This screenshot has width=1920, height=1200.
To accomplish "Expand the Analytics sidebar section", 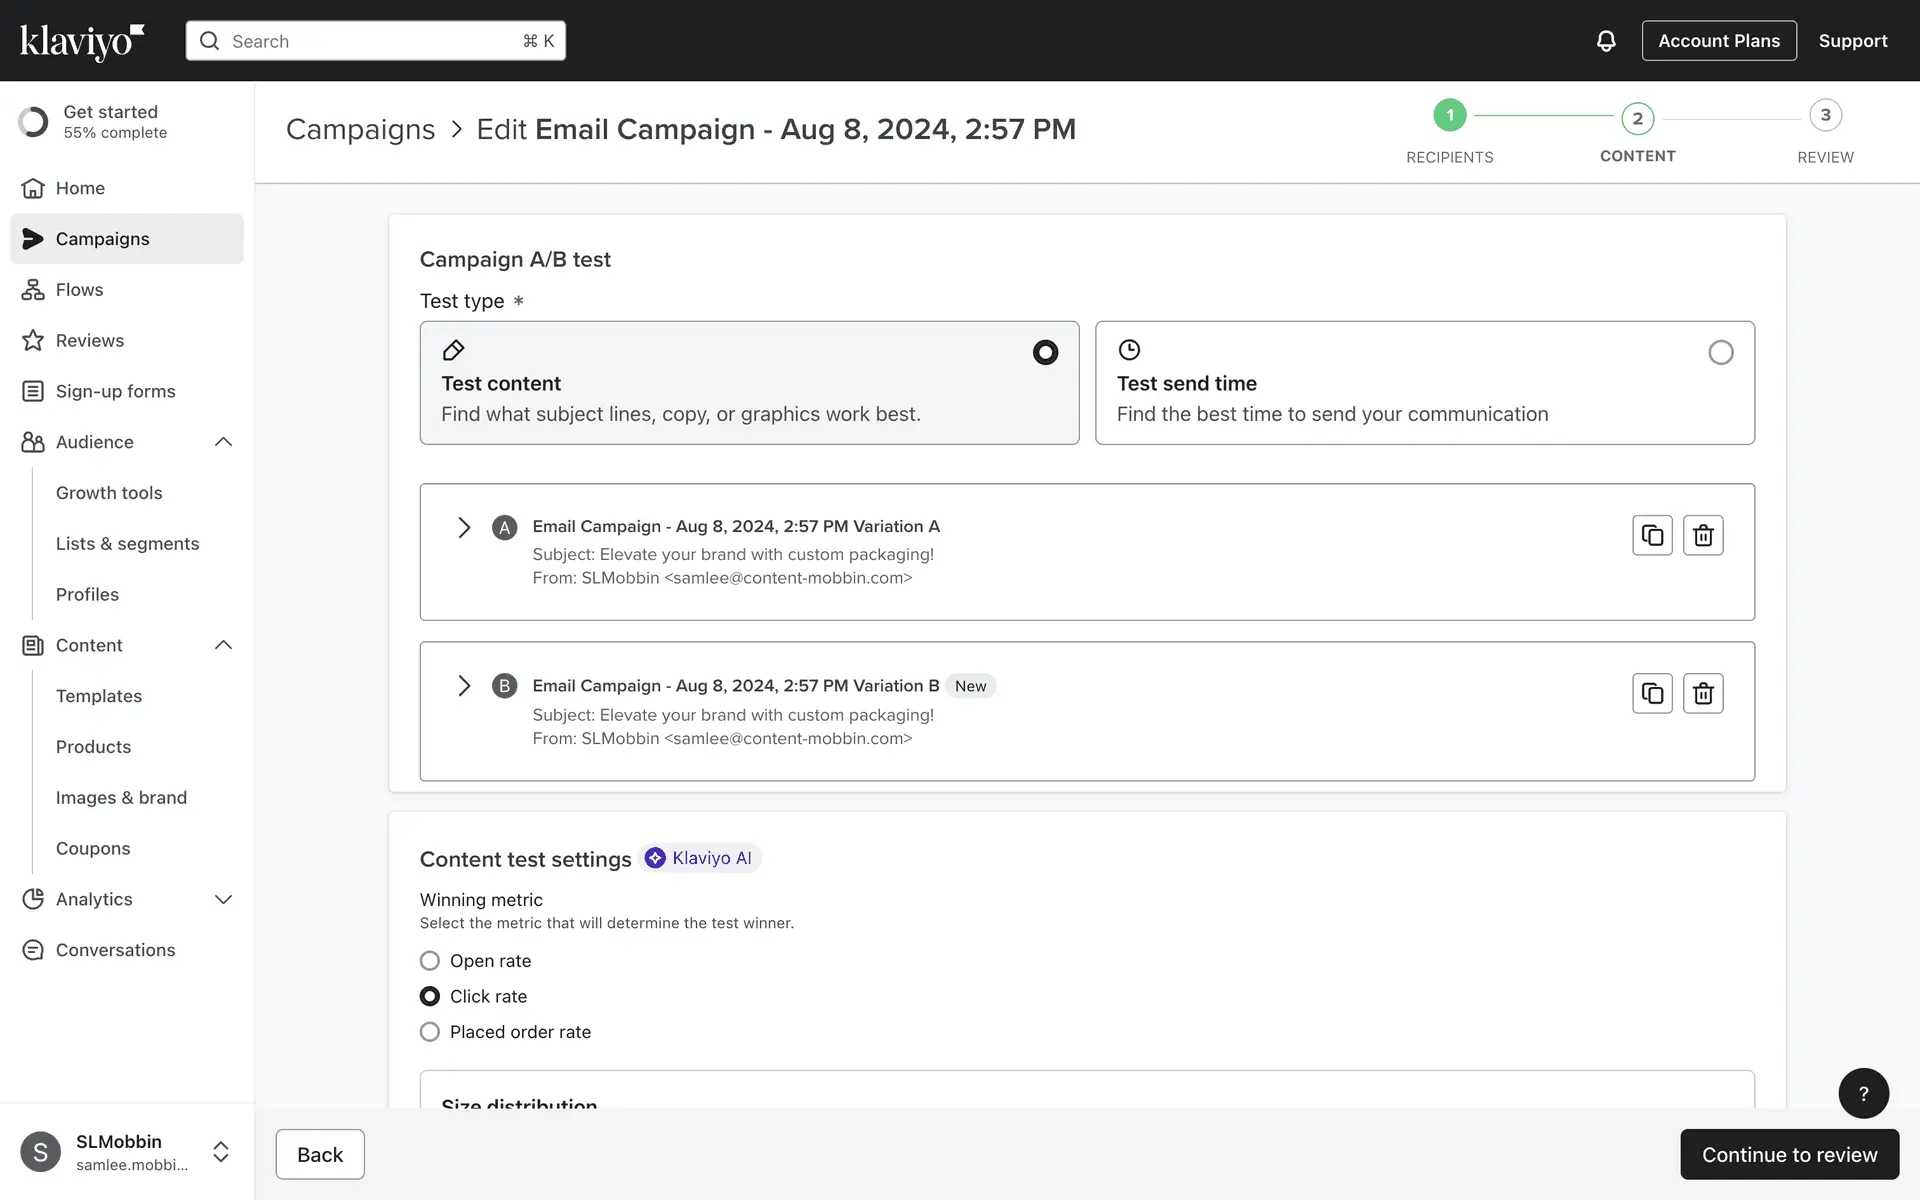I will click(223, 899).
